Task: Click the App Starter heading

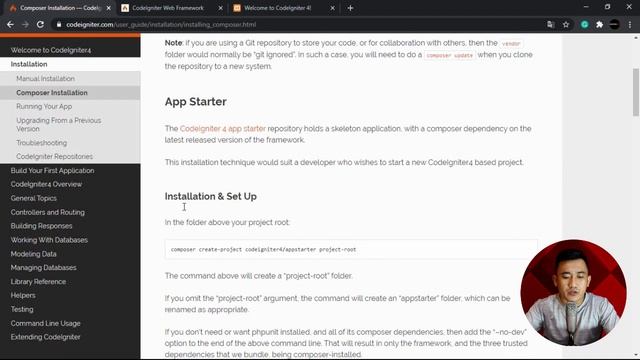Action: 196,102
